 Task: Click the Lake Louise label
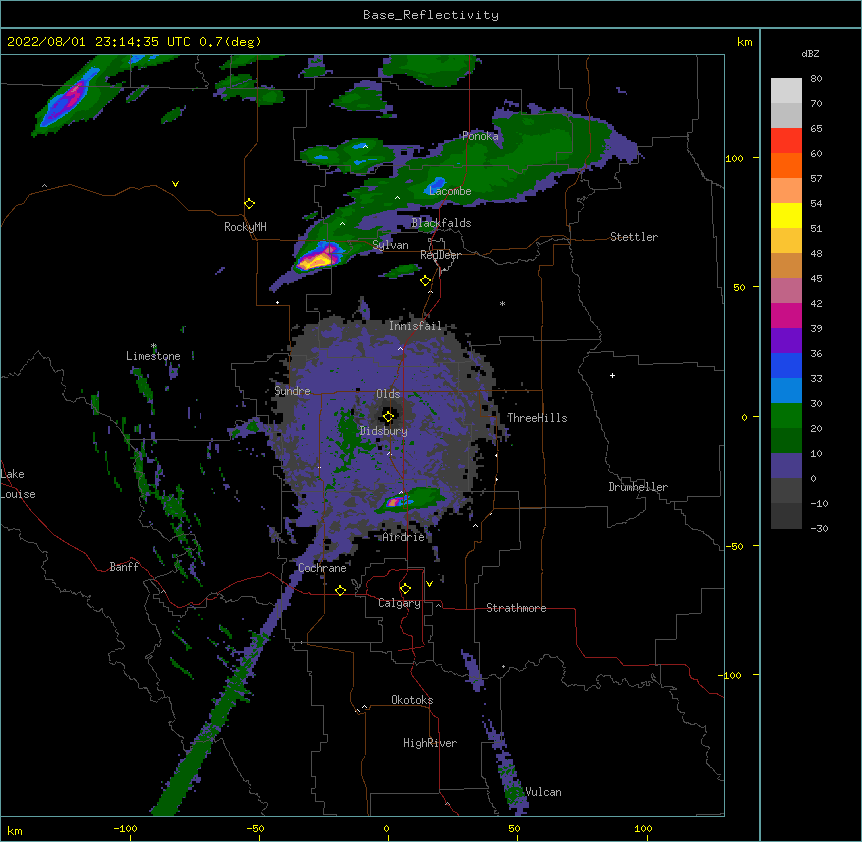coord(17,484)
